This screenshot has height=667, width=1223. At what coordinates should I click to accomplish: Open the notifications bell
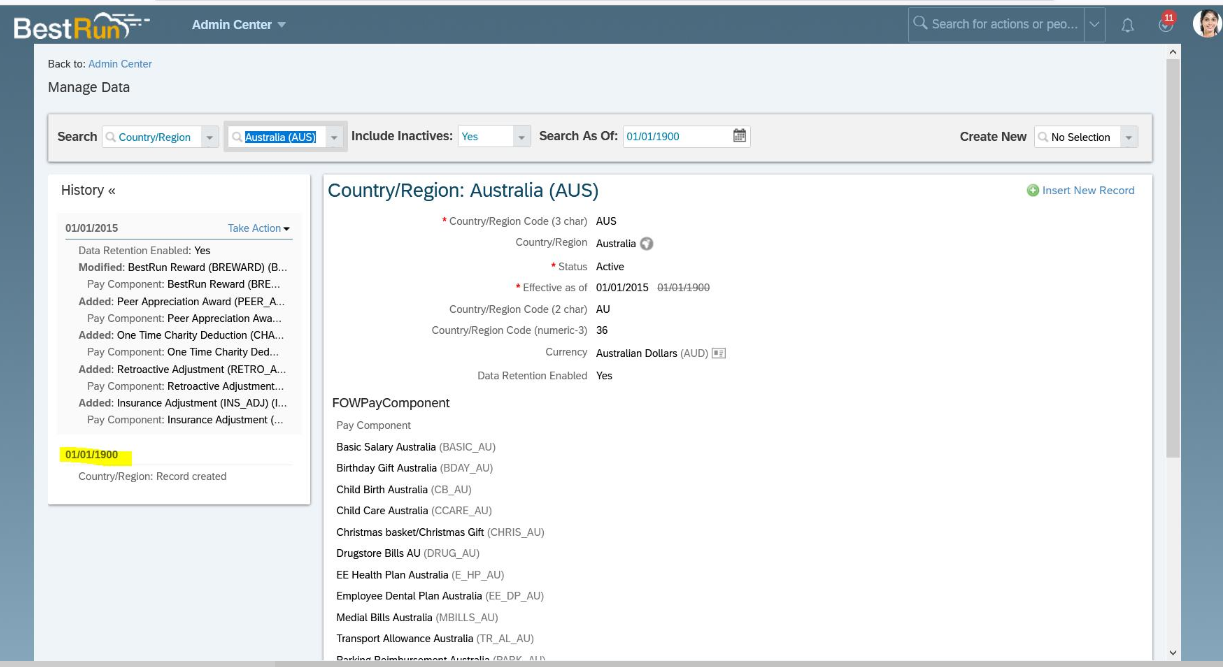pyautogui.click(x=1128, y=25)
